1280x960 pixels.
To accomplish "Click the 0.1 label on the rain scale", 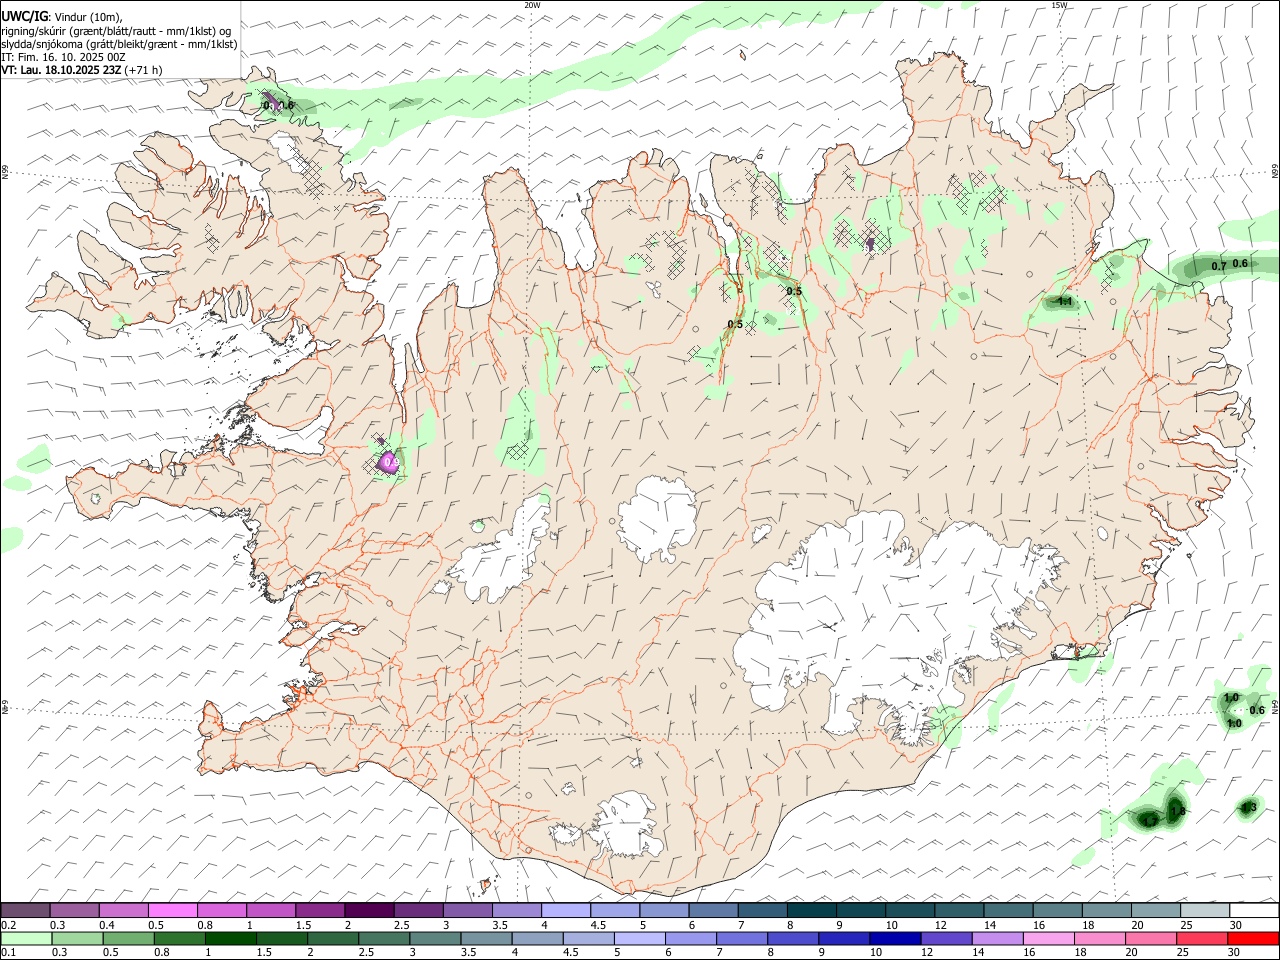I will (x=7, y=952).
